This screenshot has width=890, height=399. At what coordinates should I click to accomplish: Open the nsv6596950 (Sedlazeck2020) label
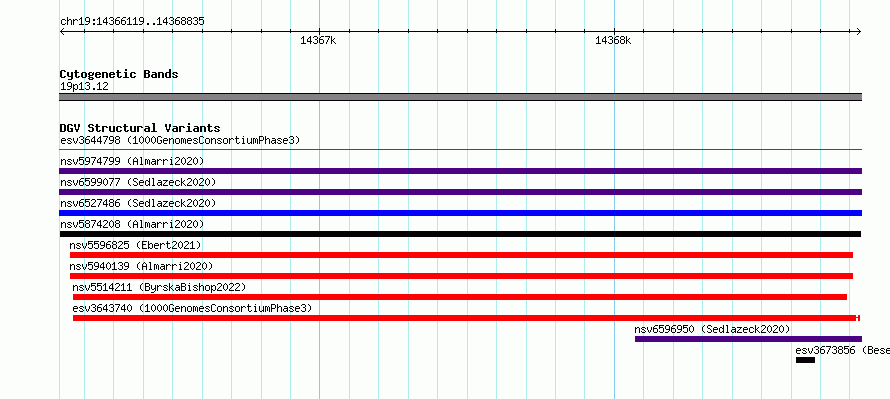click(x=712, y=329)
